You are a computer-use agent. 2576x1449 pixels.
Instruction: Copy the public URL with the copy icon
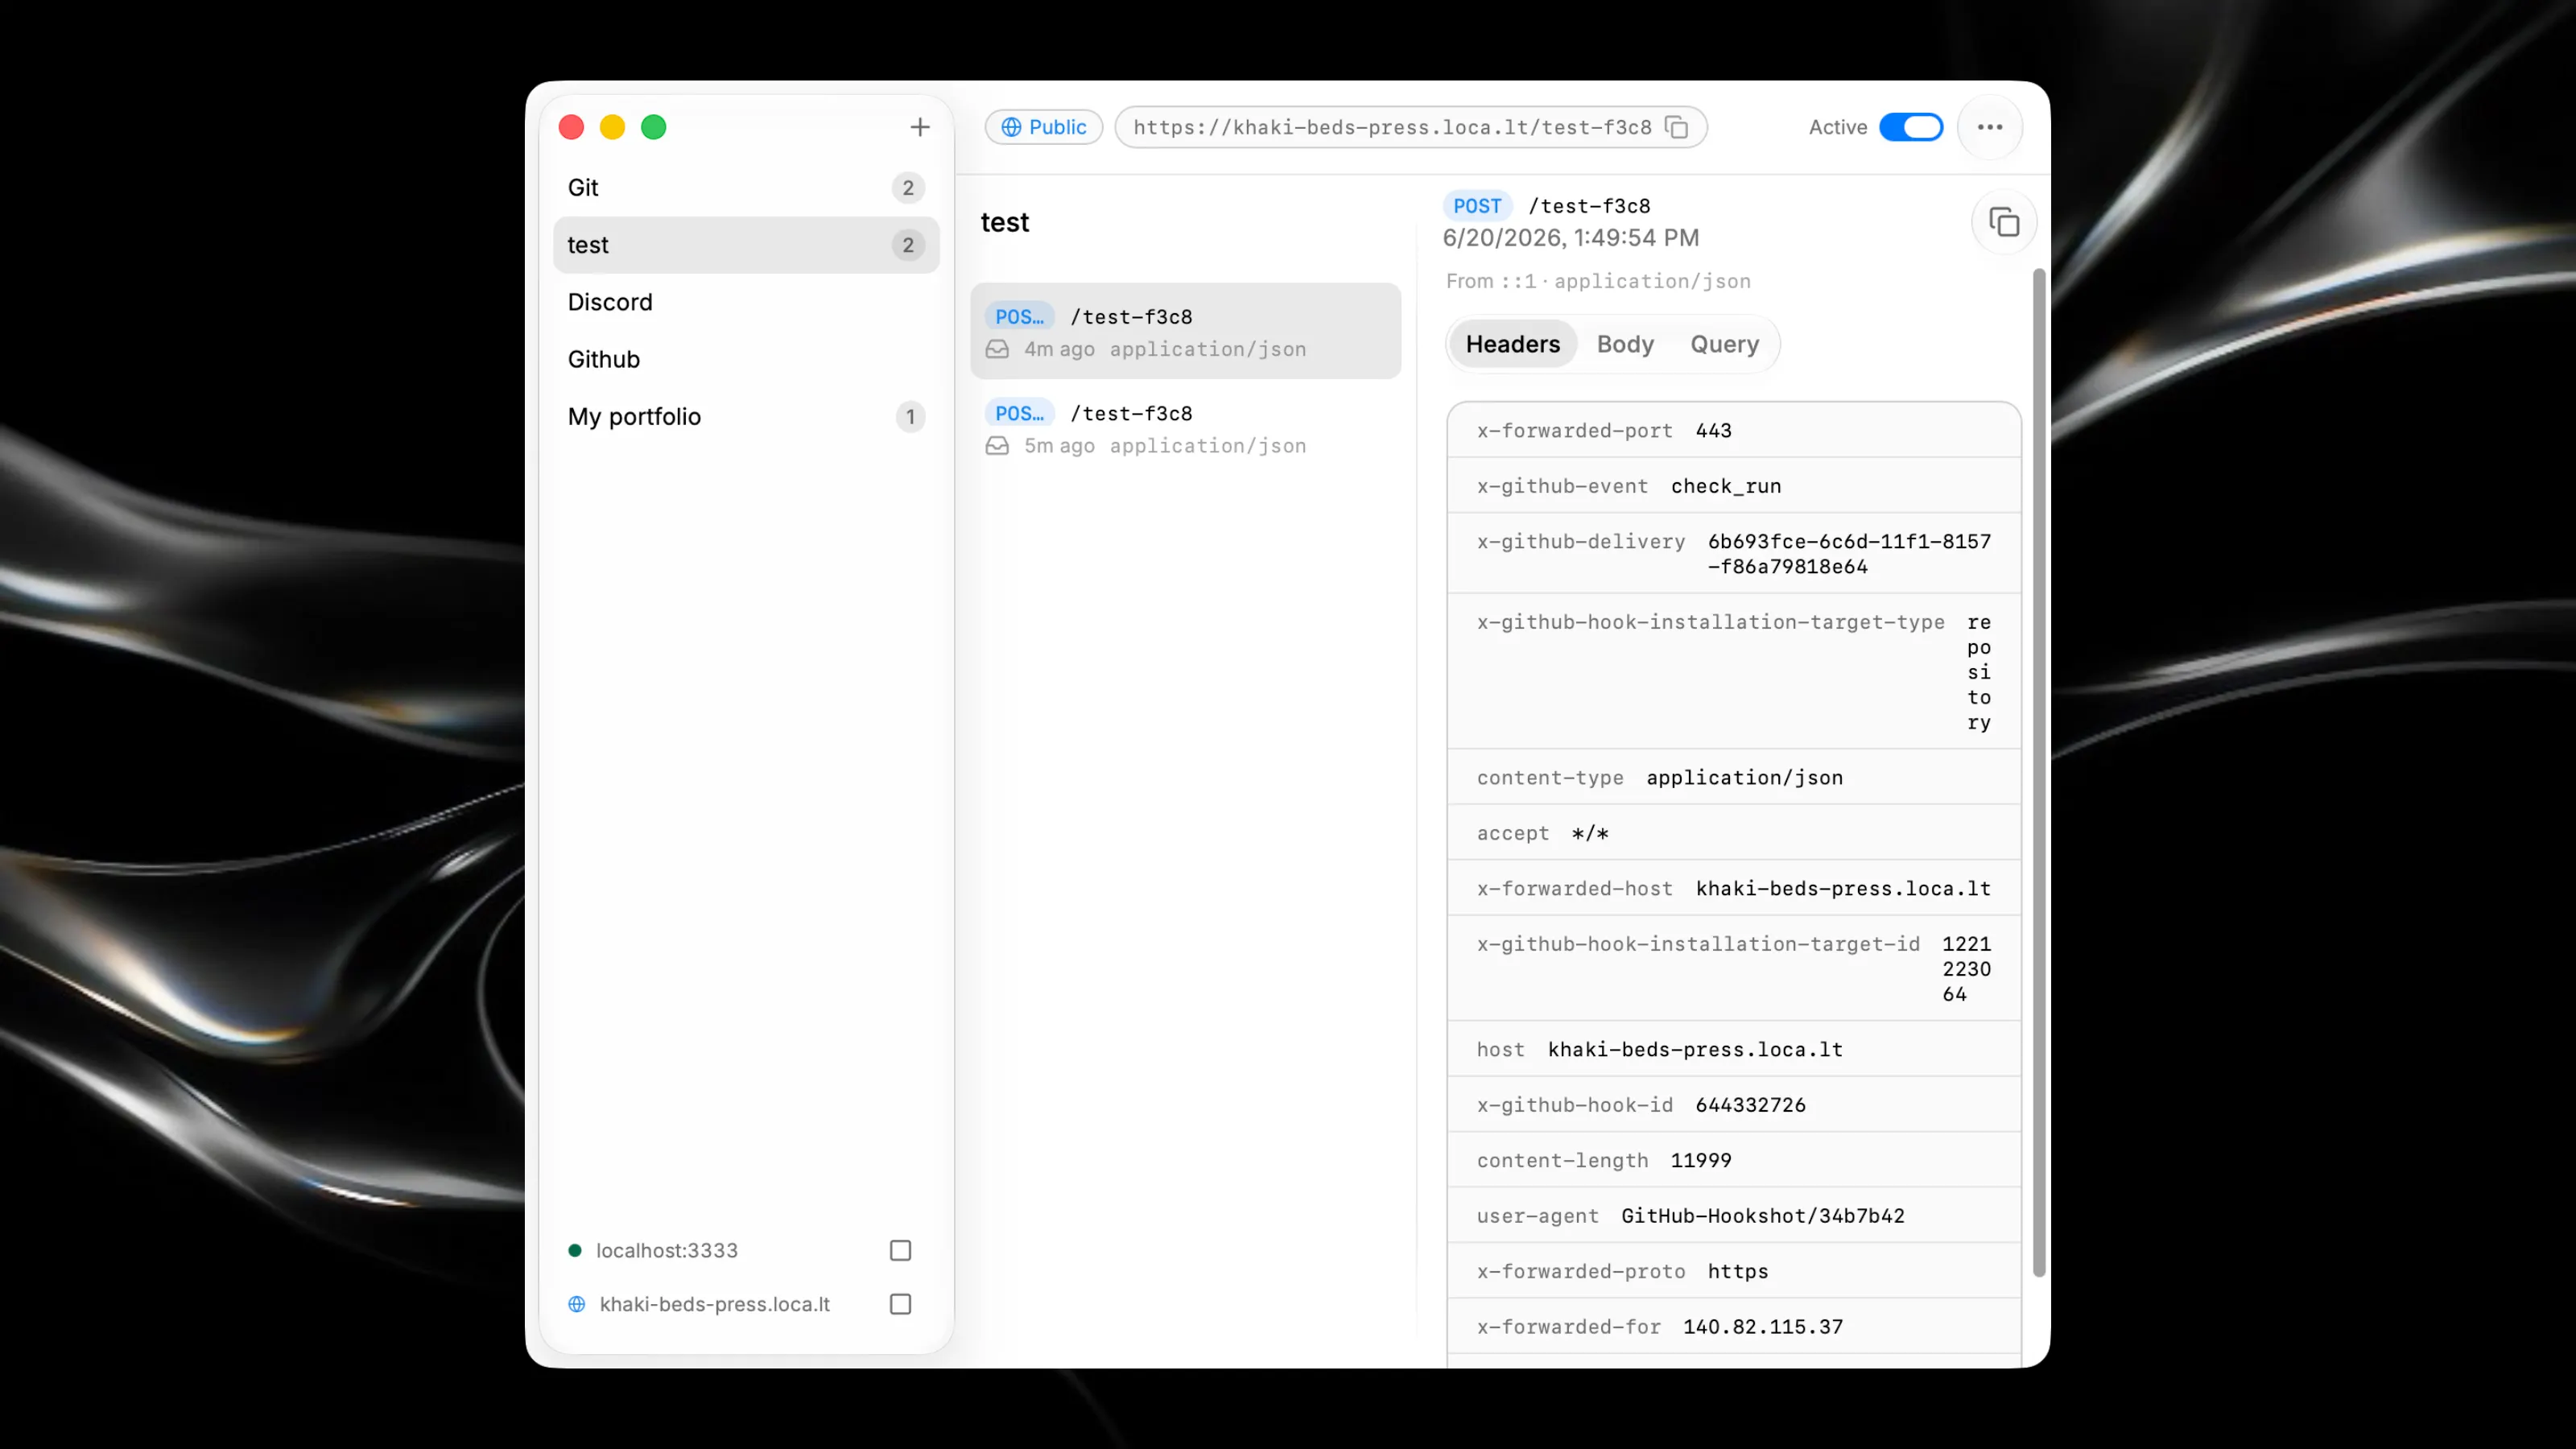click(1676, 127)
